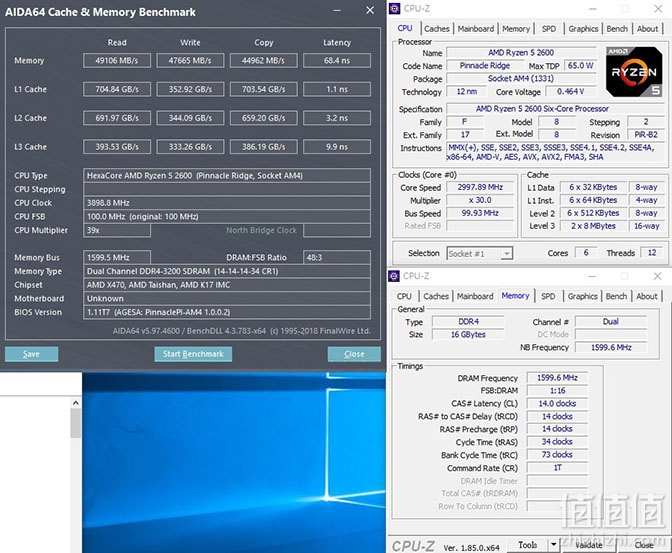Click the Core Voltage value 0.464 V in CPU-Z
The width and height of the screenshot is (672, 553).
(570, 91)
